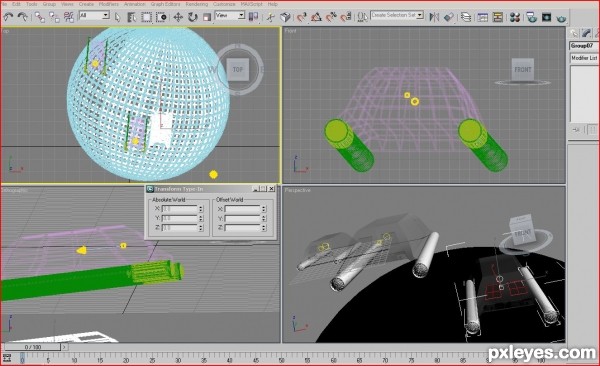Open the Rendering menu
The image size is (600, 366).
[x=196, y=4]
